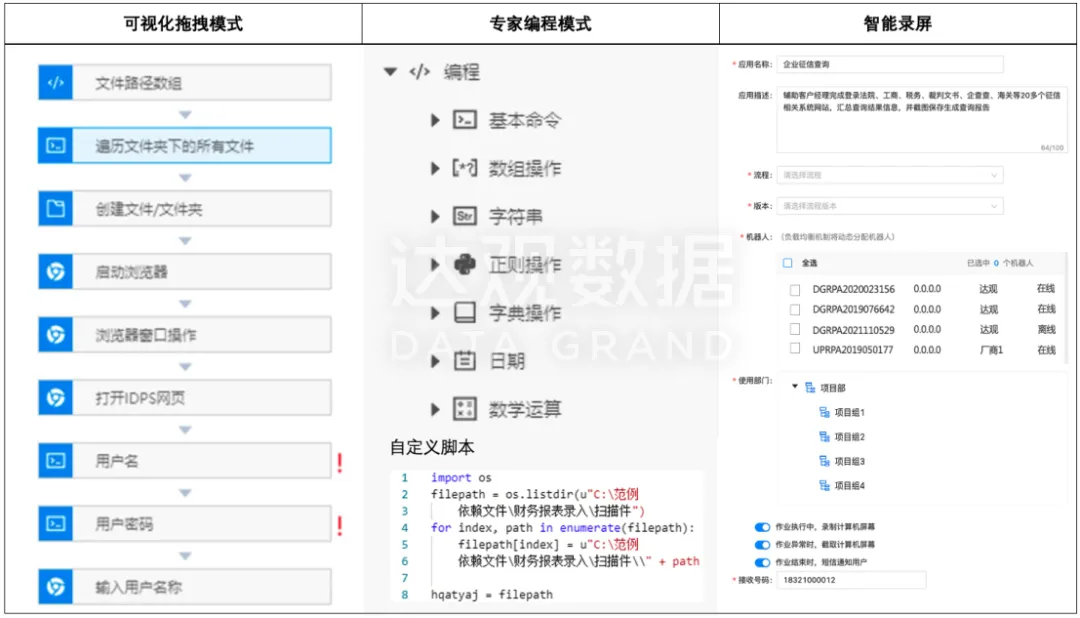
Task: Select 项目组3 in department tree
Action: (848, 461)
